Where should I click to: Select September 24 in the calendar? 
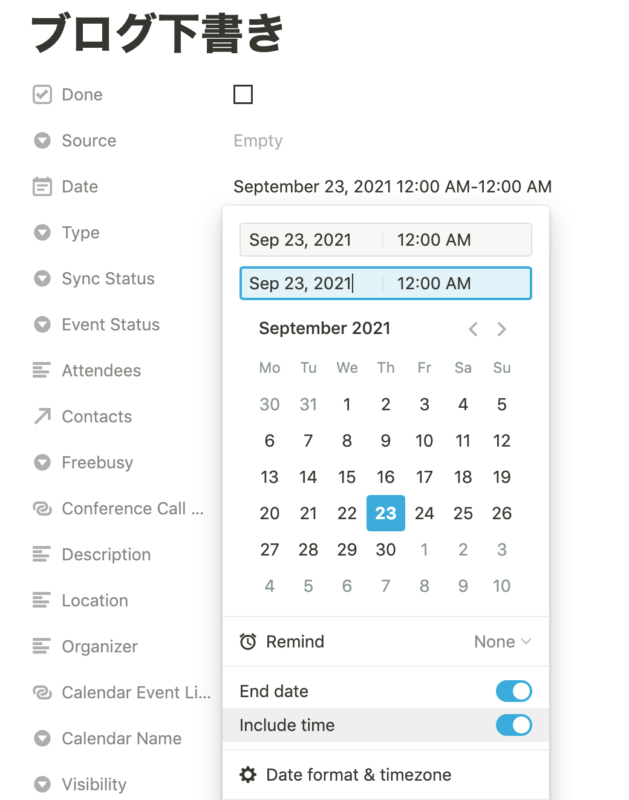click(424, 513)
